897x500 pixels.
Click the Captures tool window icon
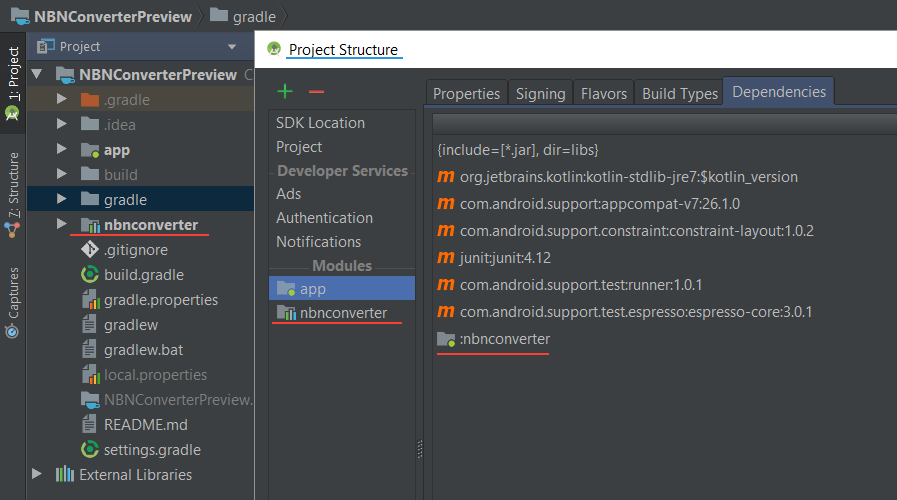click(12, 332)
